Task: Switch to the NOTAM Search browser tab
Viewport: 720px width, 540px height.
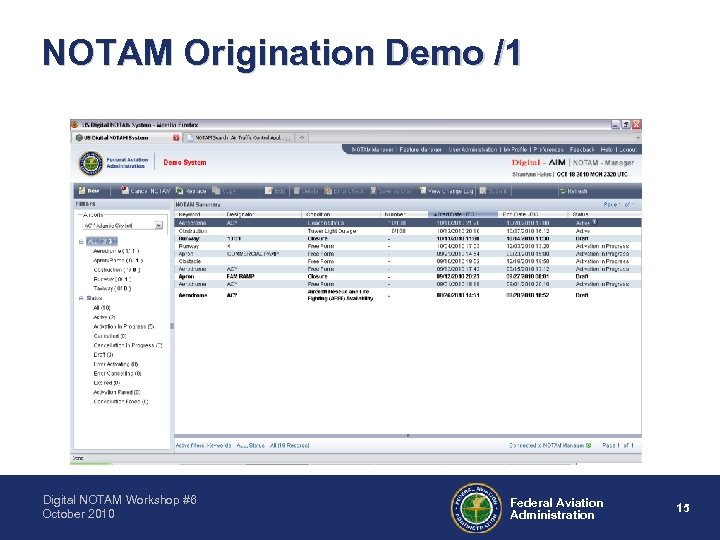Action: (239, 137)
